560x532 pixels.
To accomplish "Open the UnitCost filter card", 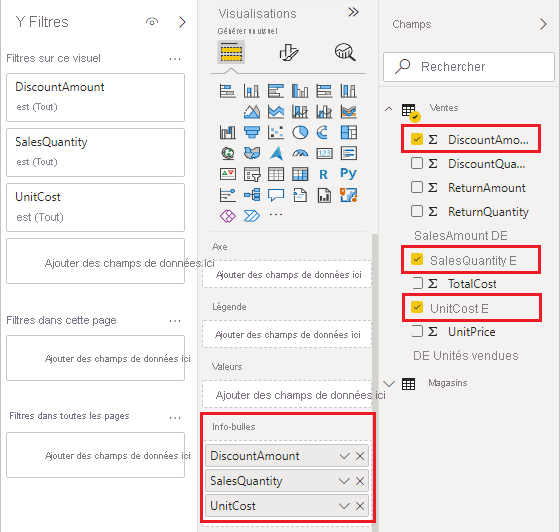I will (95, 207).
